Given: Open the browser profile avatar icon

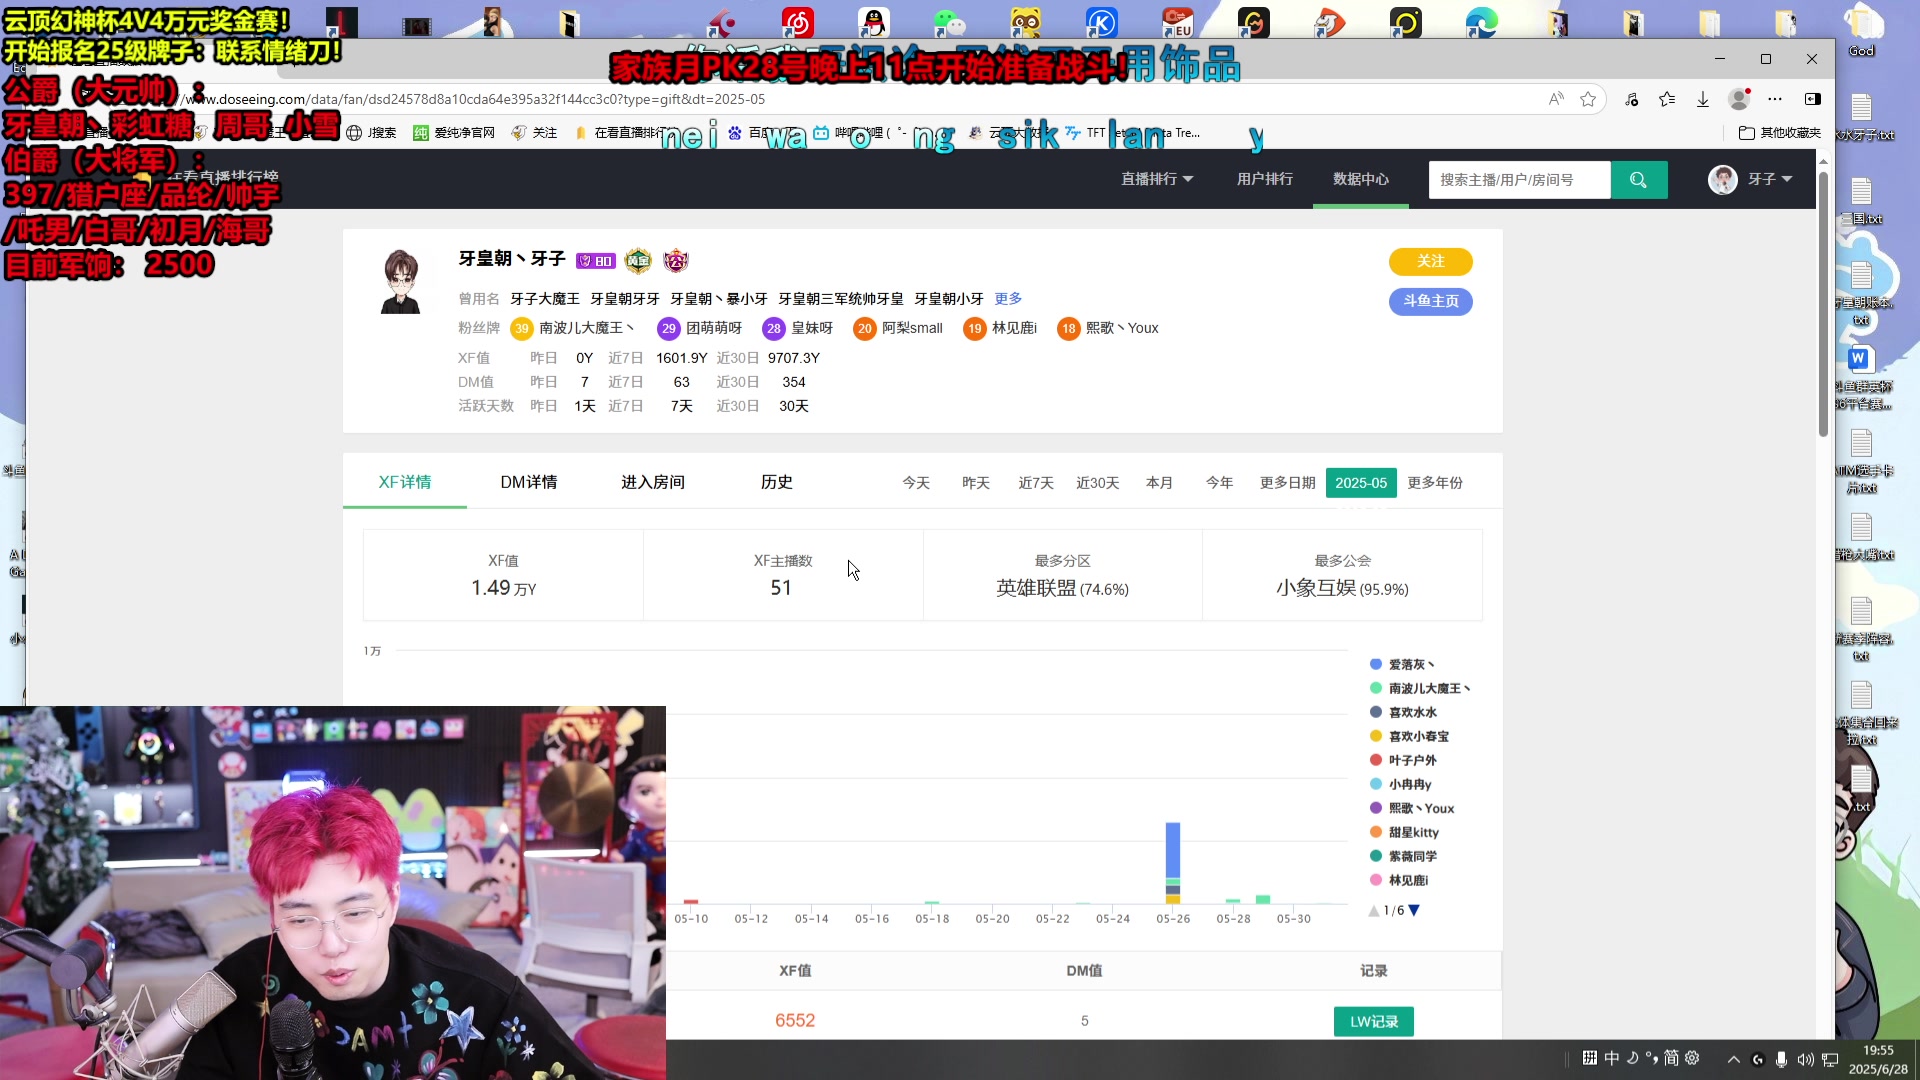Looking at the screenshot, I should (1739, 99).
